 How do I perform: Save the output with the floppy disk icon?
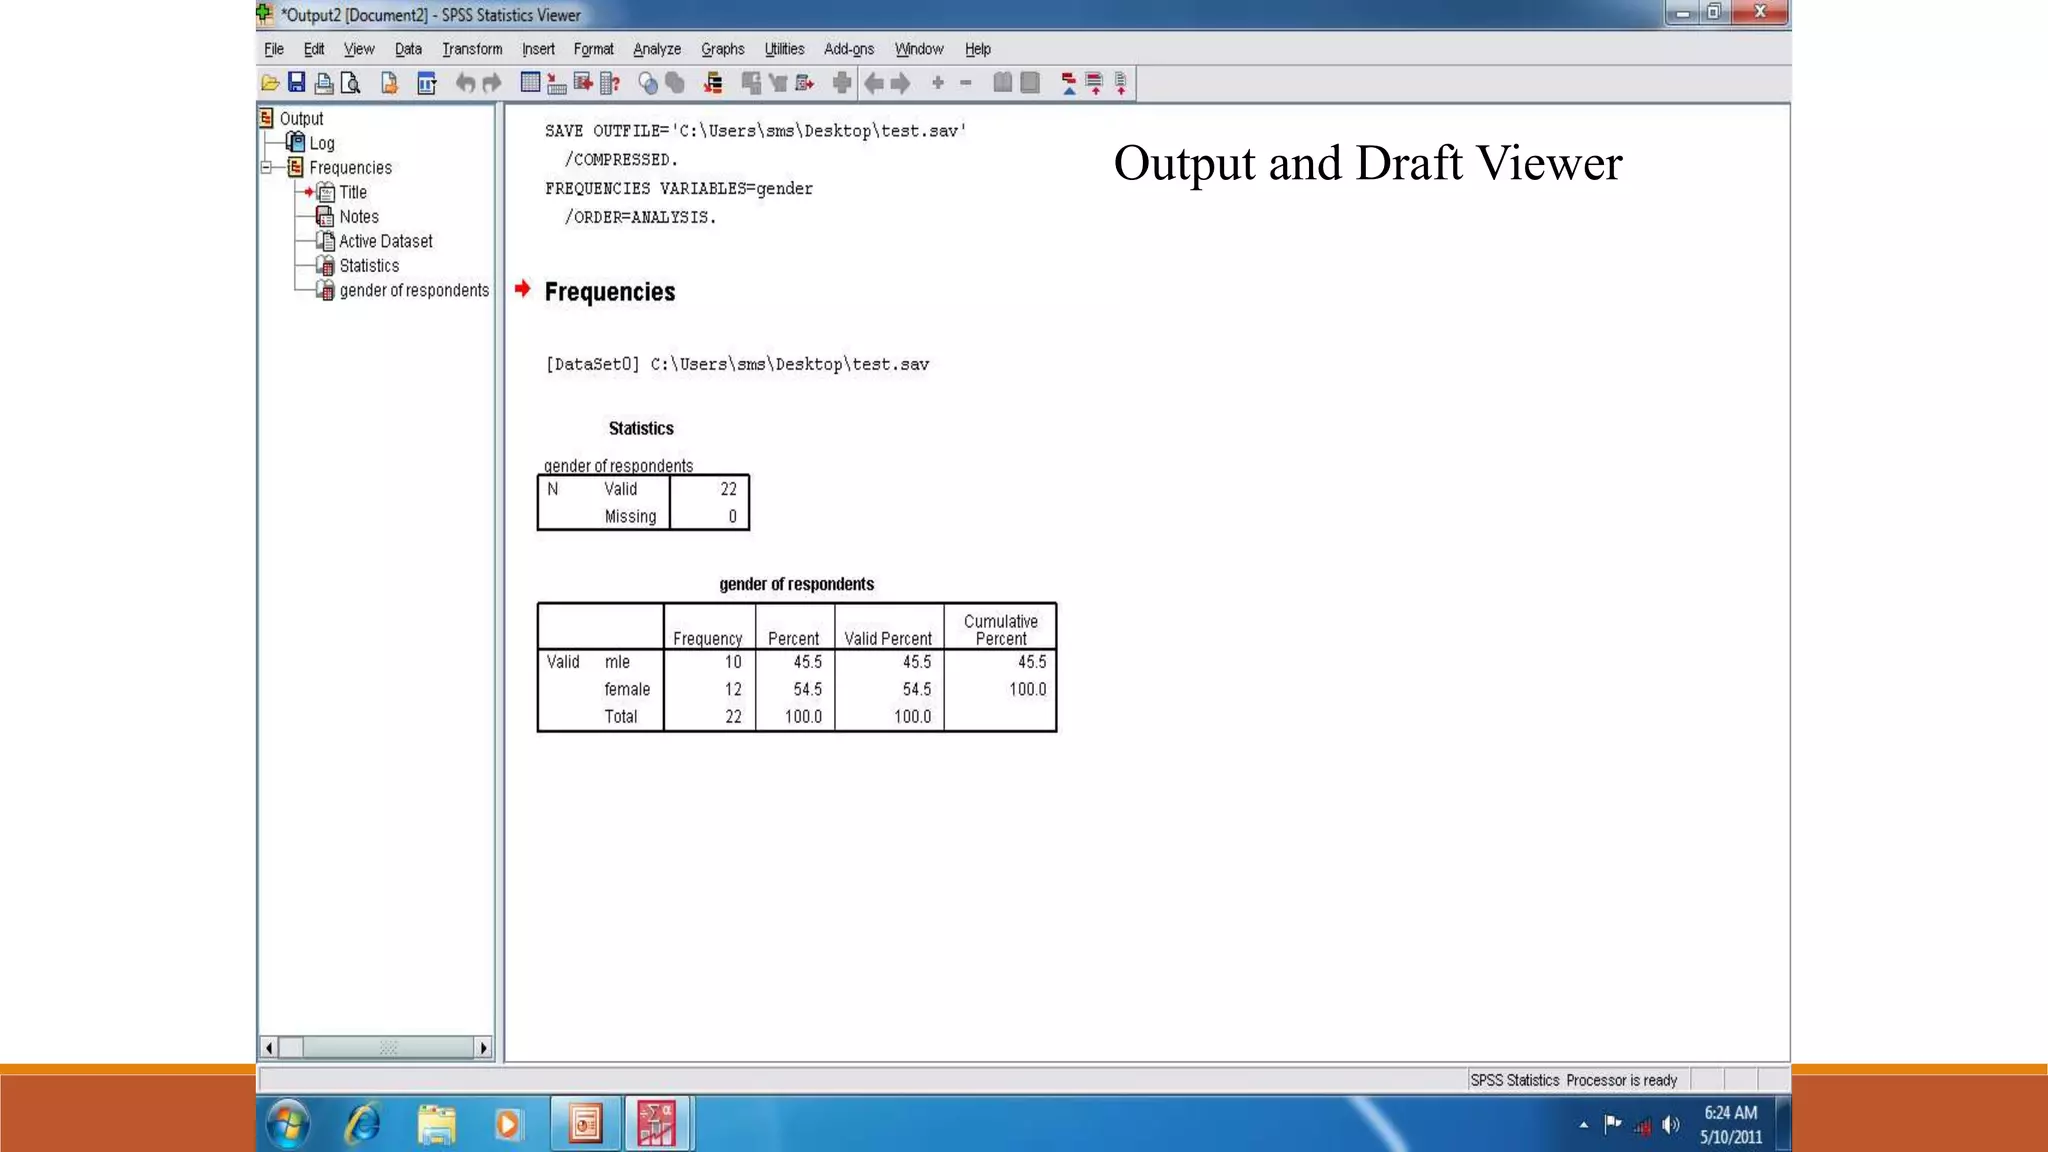pyautogui.click(x=297, y=83)
